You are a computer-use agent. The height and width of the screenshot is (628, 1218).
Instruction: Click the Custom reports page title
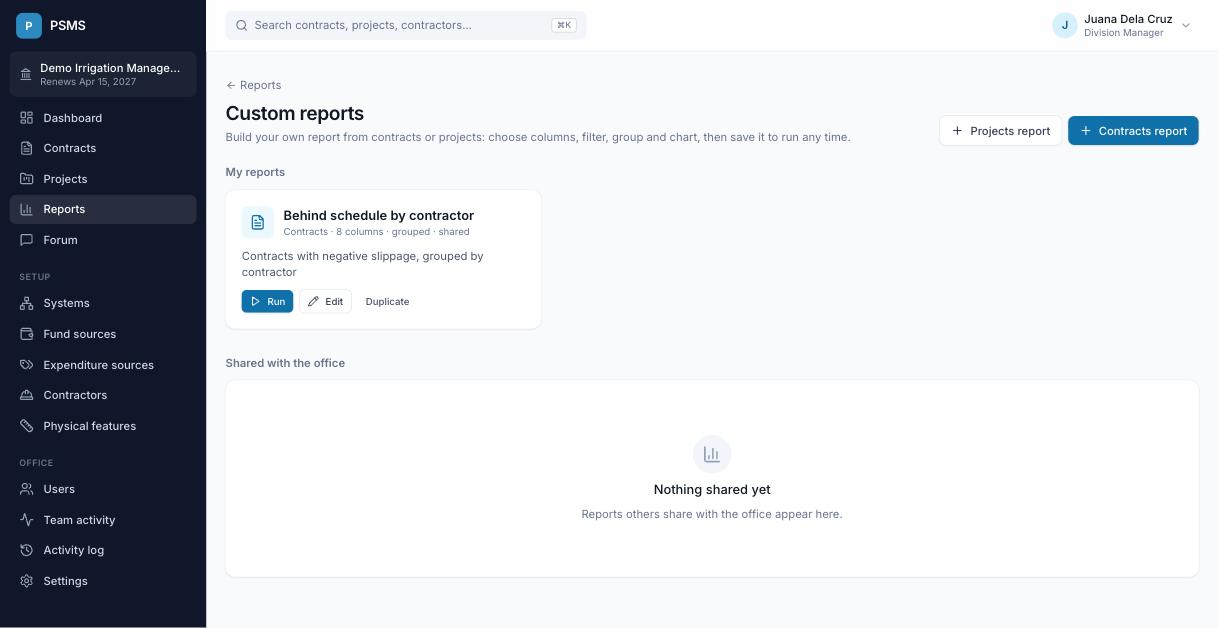tap(295, 113)
